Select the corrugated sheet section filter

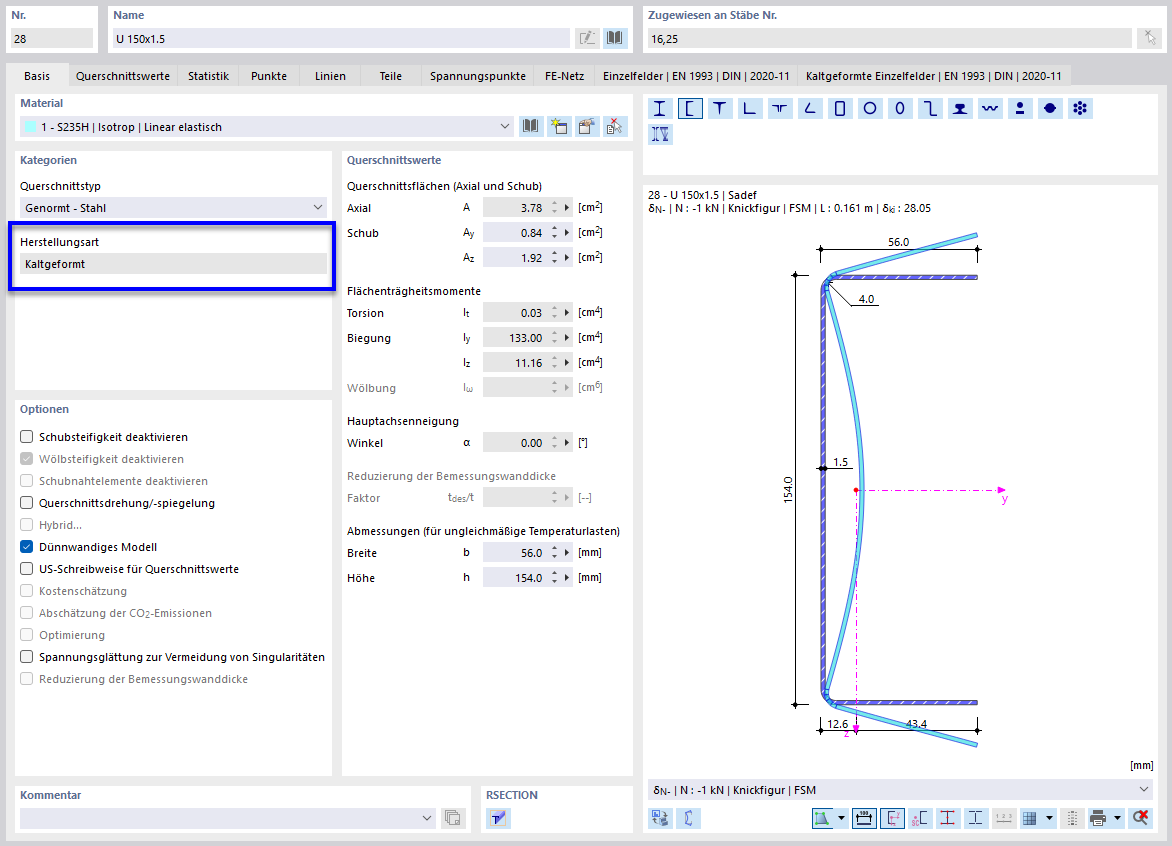click(990, 108)
